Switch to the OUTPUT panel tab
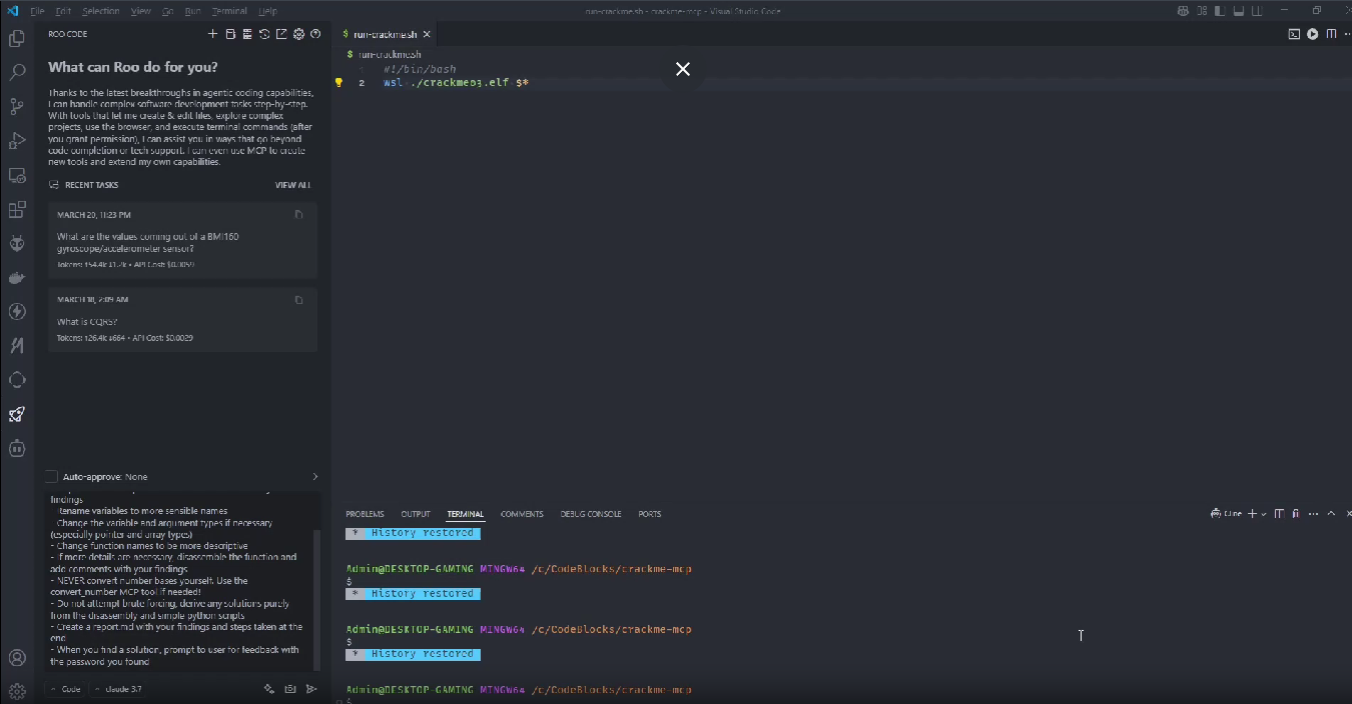The width and height of the screenshot is (1352, 704). pos(415,514)
